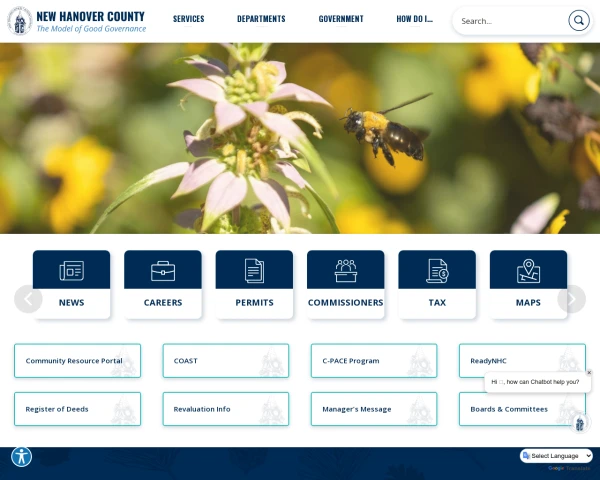This screenshot has width=600, height=480.
Task: Open the C-PACE Program link
Action: [374, 361]
